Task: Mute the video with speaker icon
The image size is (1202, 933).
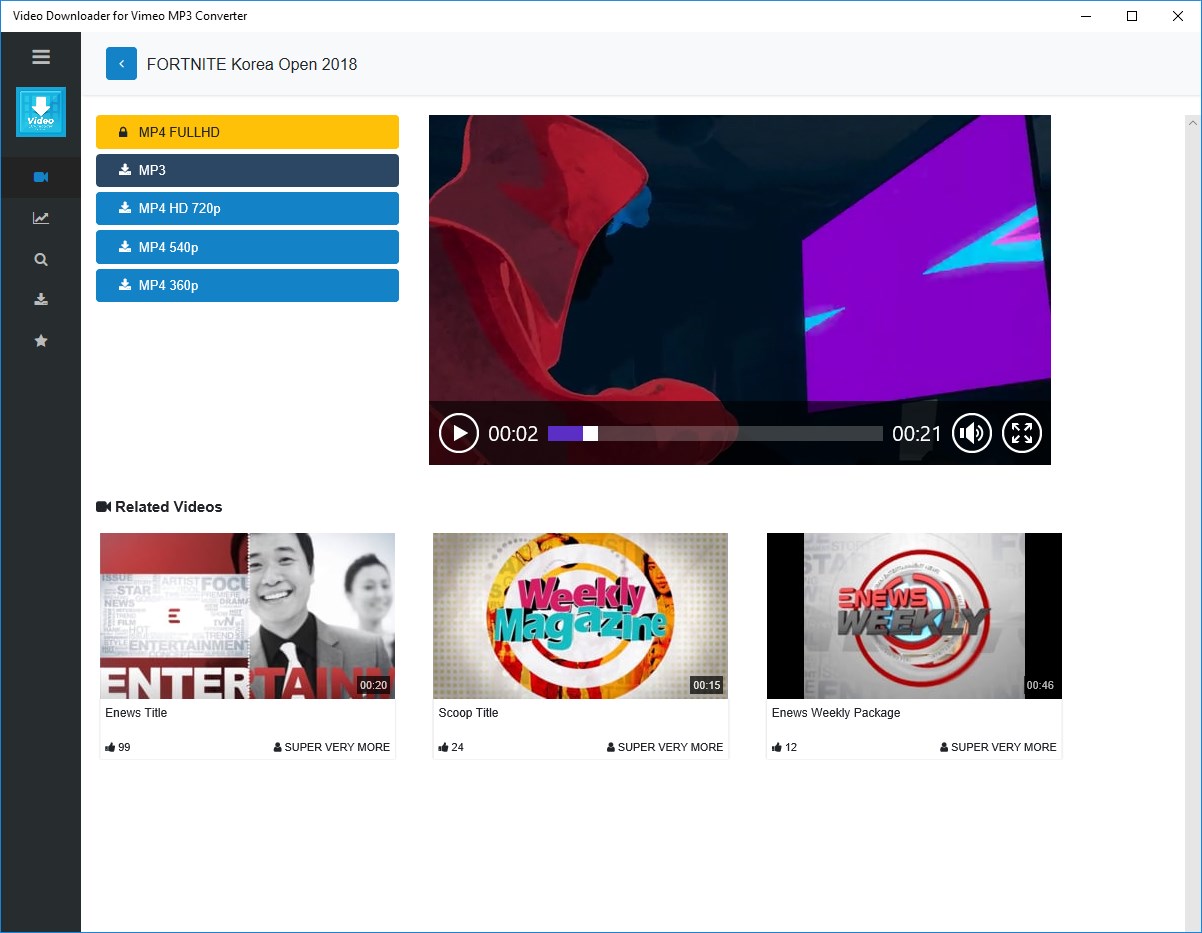Action: [972, 433]
